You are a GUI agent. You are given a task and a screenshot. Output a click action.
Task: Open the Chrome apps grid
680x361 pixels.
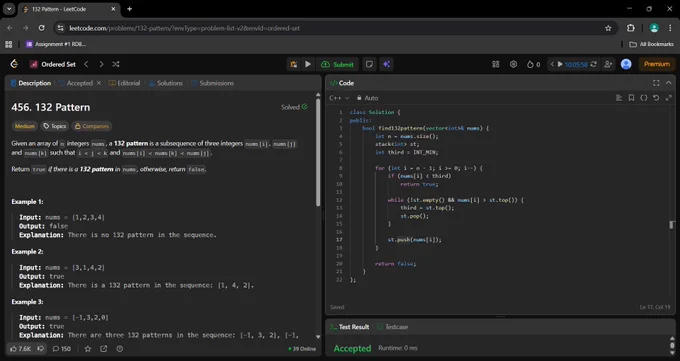[9, 44]
